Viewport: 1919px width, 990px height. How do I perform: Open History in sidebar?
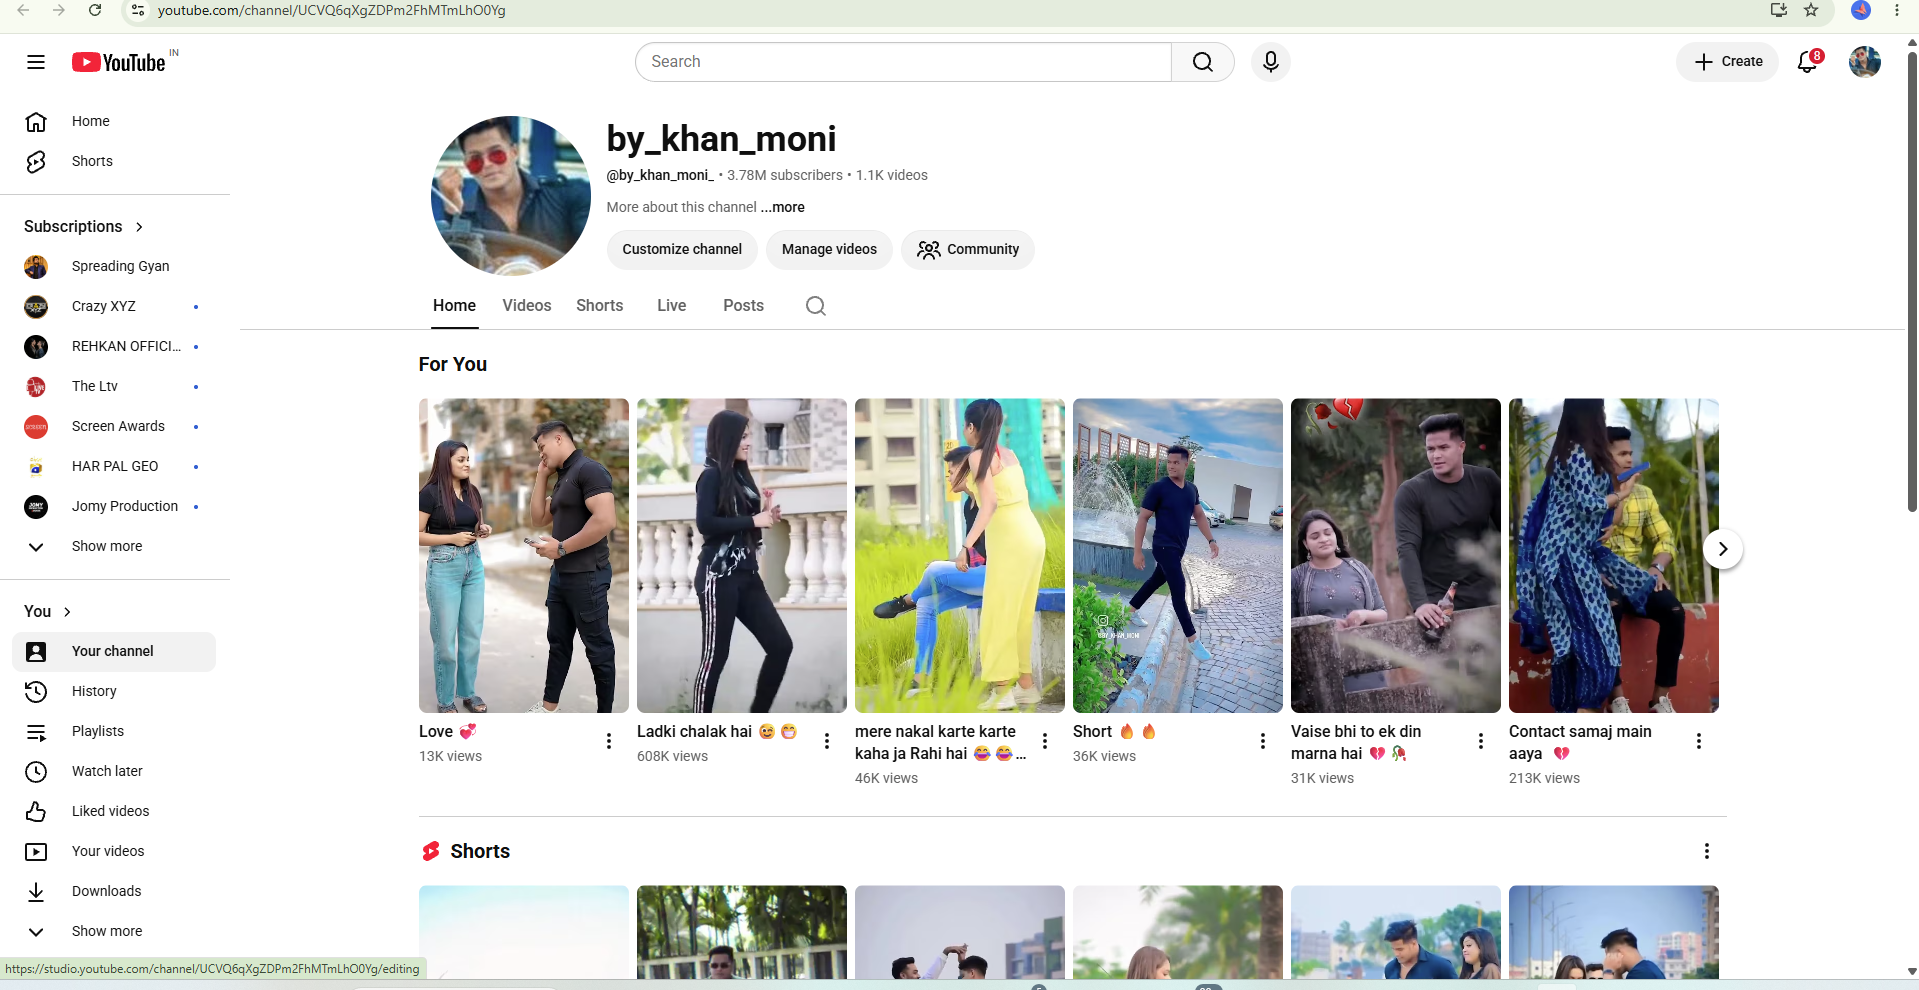pyautogui.click(x=115, y=691)
